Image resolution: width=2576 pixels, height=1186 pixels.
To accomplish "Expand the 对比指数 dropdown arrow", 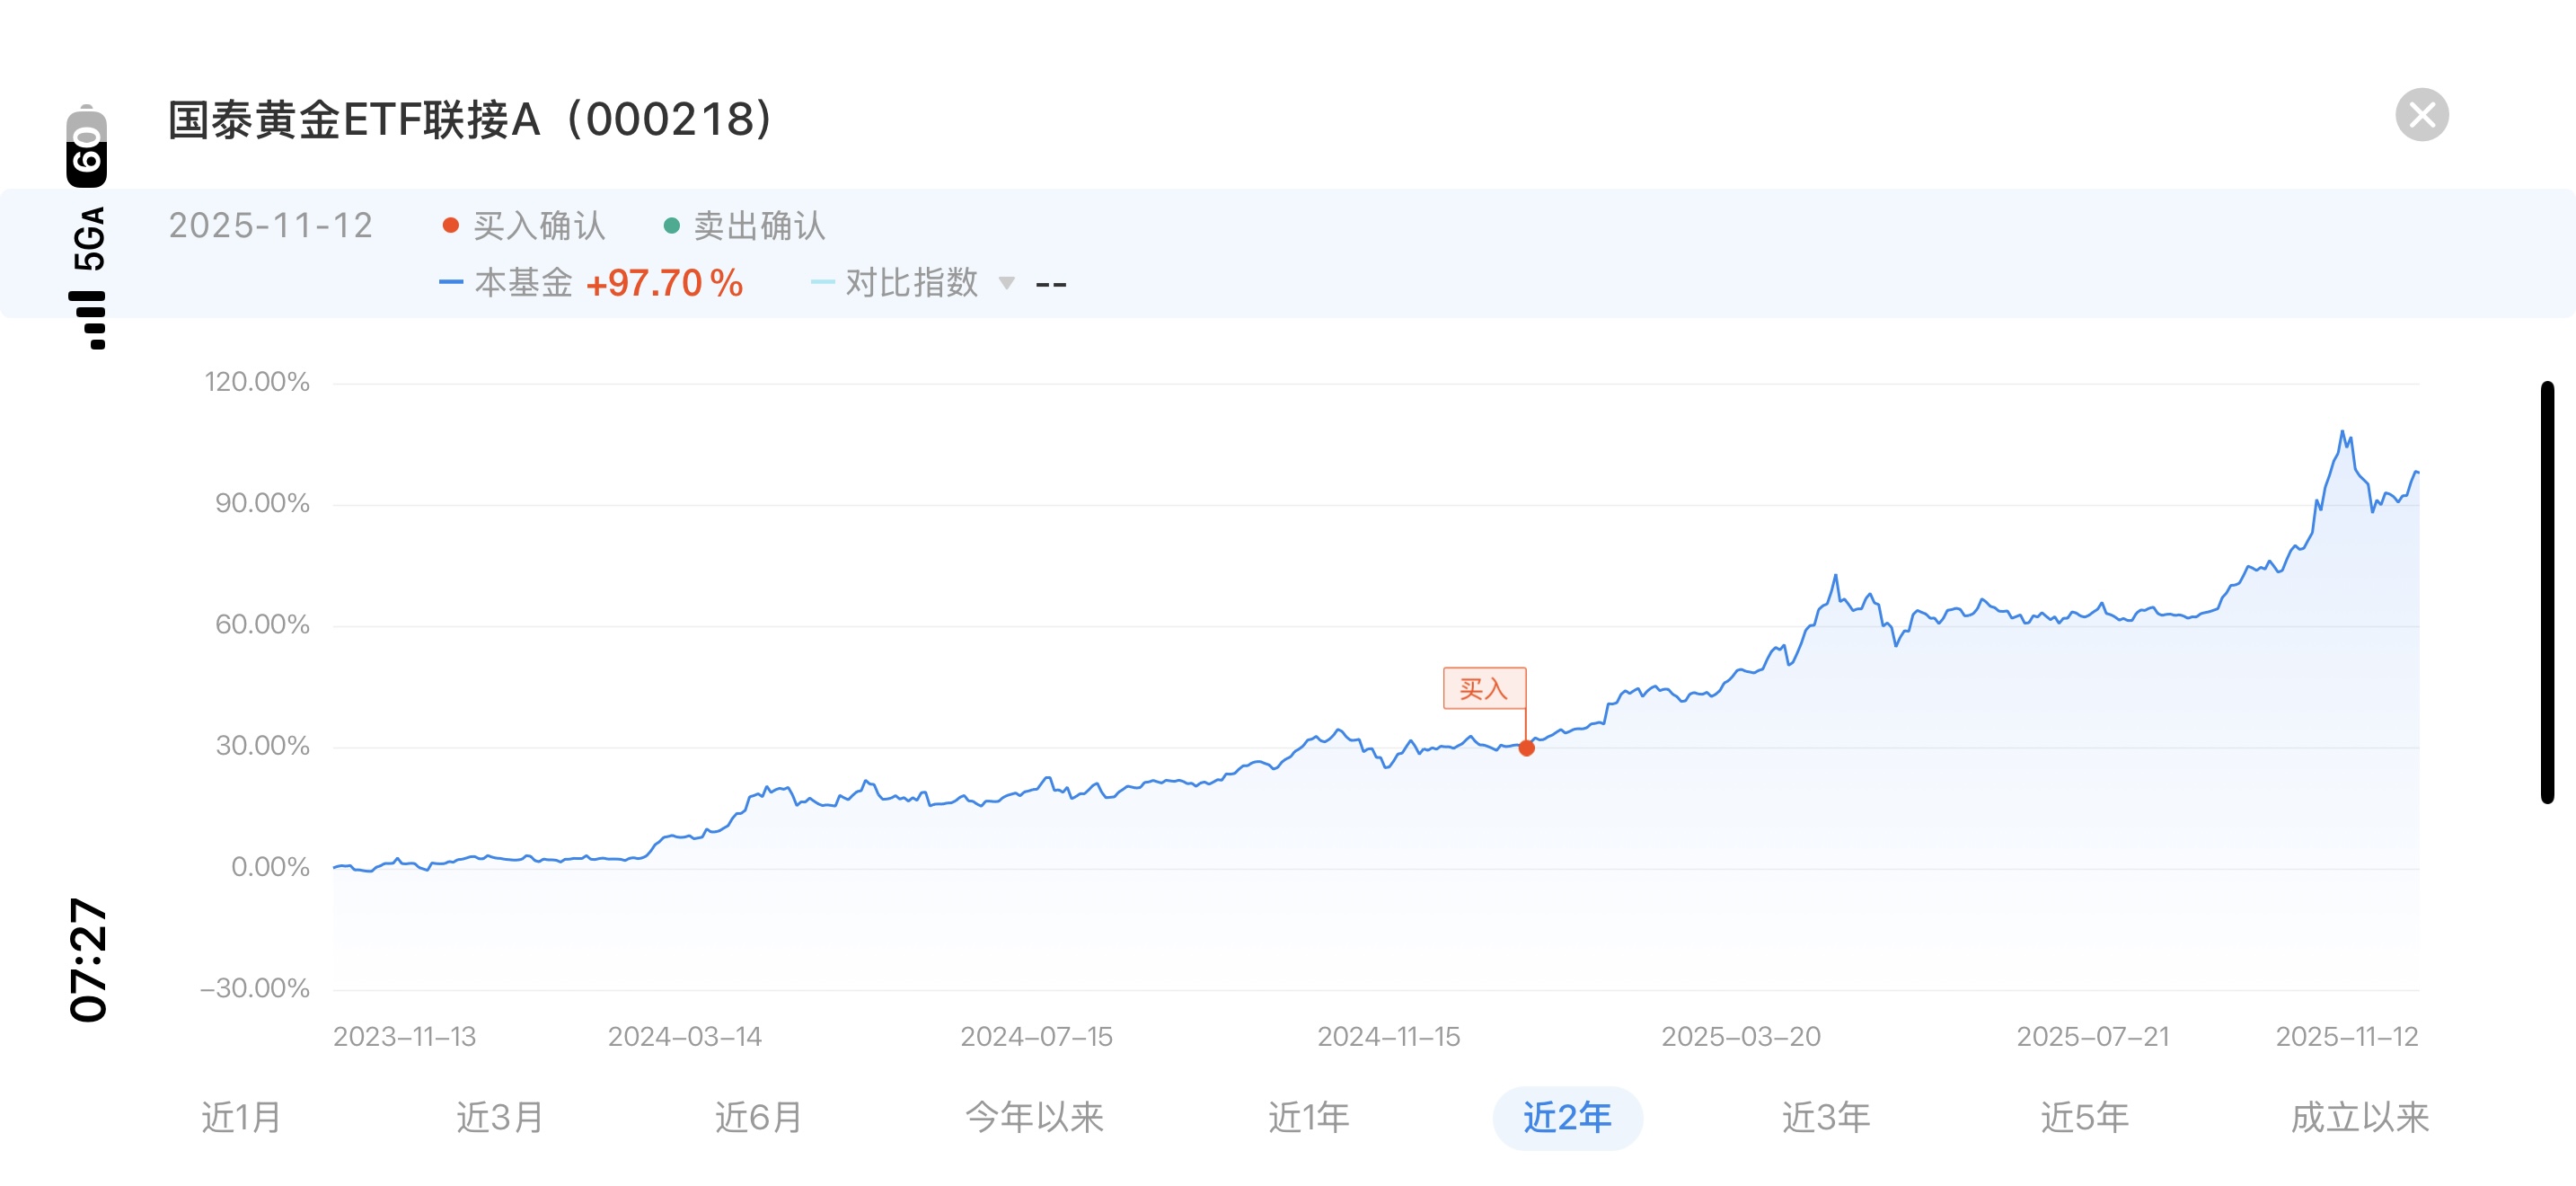I will (x=1007, y=283).
